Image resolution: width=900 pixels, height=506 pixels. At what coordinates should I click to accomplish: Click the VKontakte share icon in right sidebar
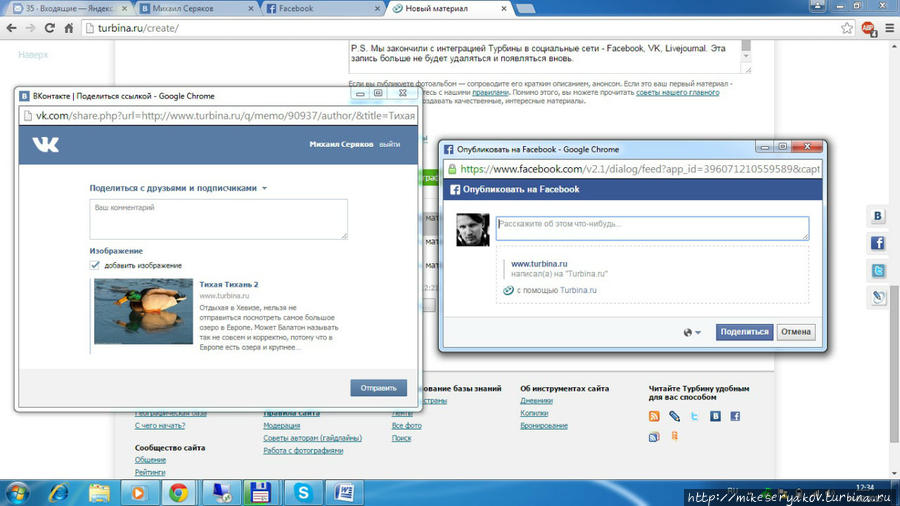point(877,216)
